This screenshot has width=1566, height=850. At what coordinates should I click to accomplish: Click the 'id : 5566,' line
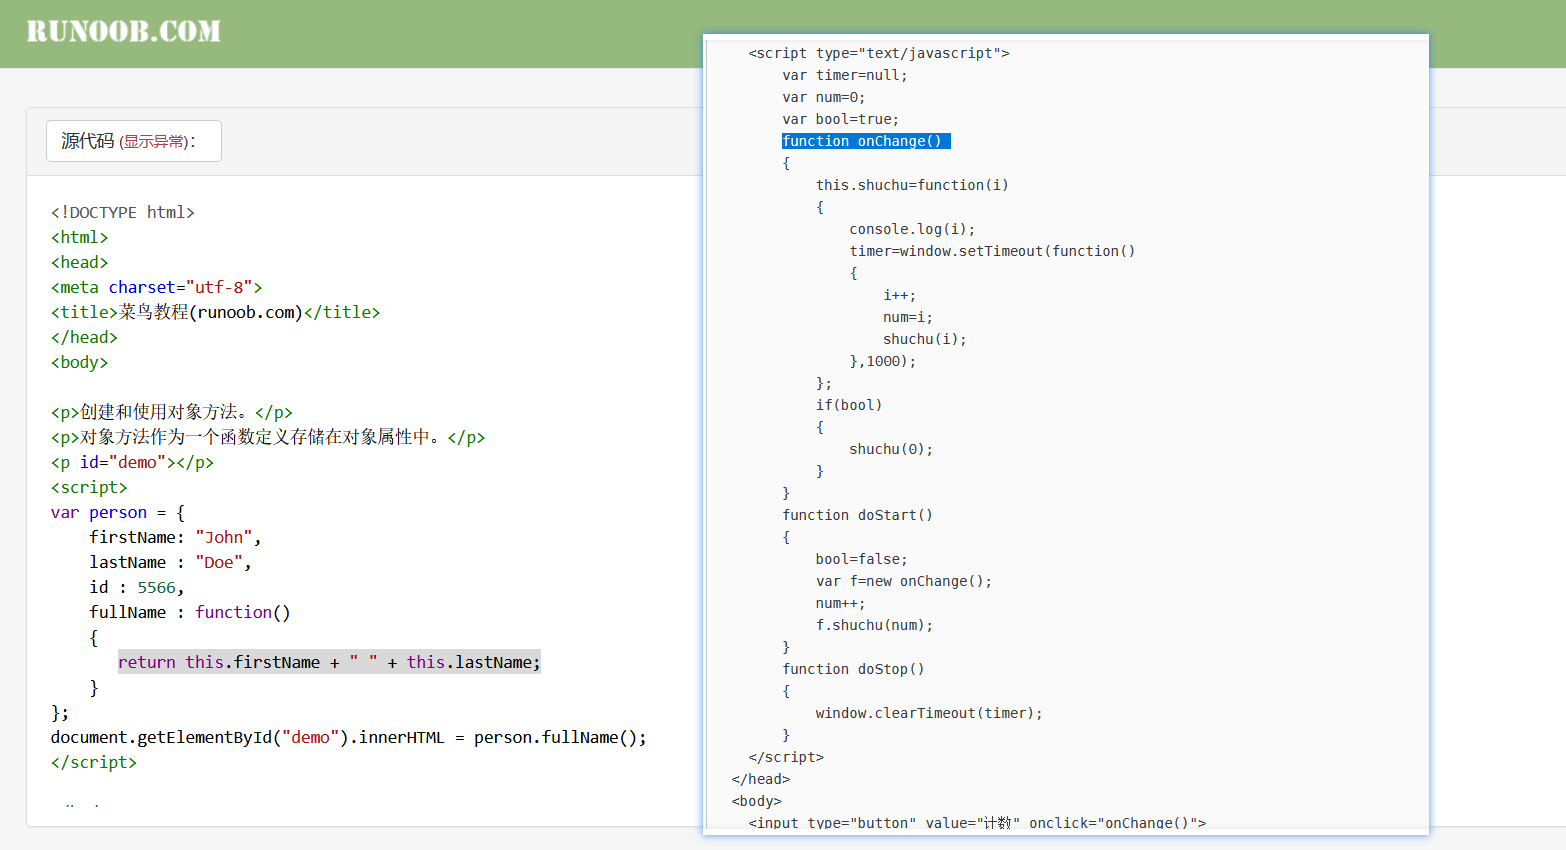point(137,587)
